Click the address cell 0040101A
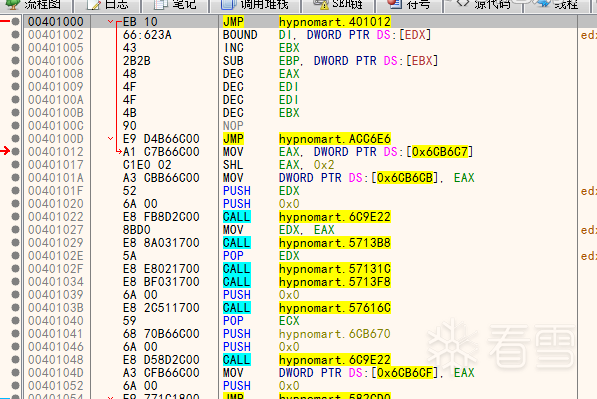 [56, 177]
